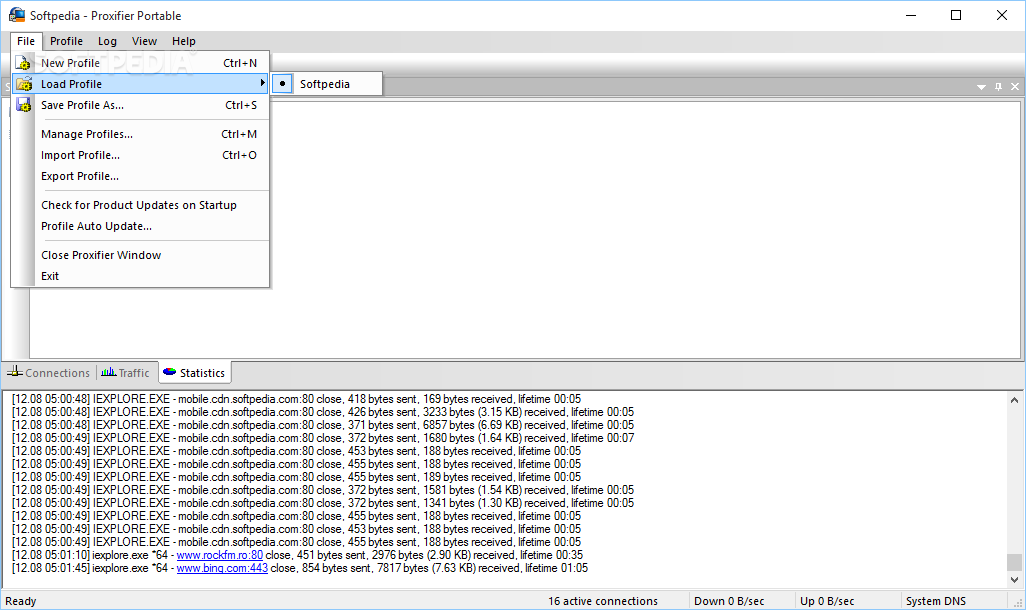Viewport: 1026px width, 610px height.
Task: Click log line with 1341 bytes received
Action: [x=323, y=503]
